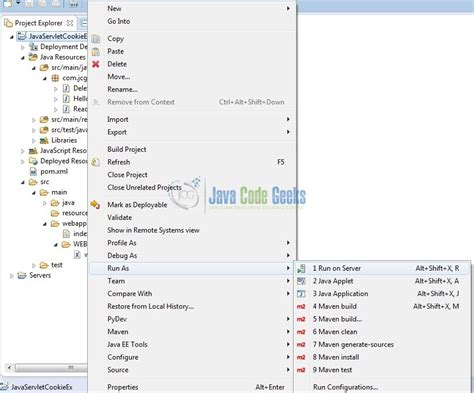Click the Copy icon in context menu

pos(96,39)
